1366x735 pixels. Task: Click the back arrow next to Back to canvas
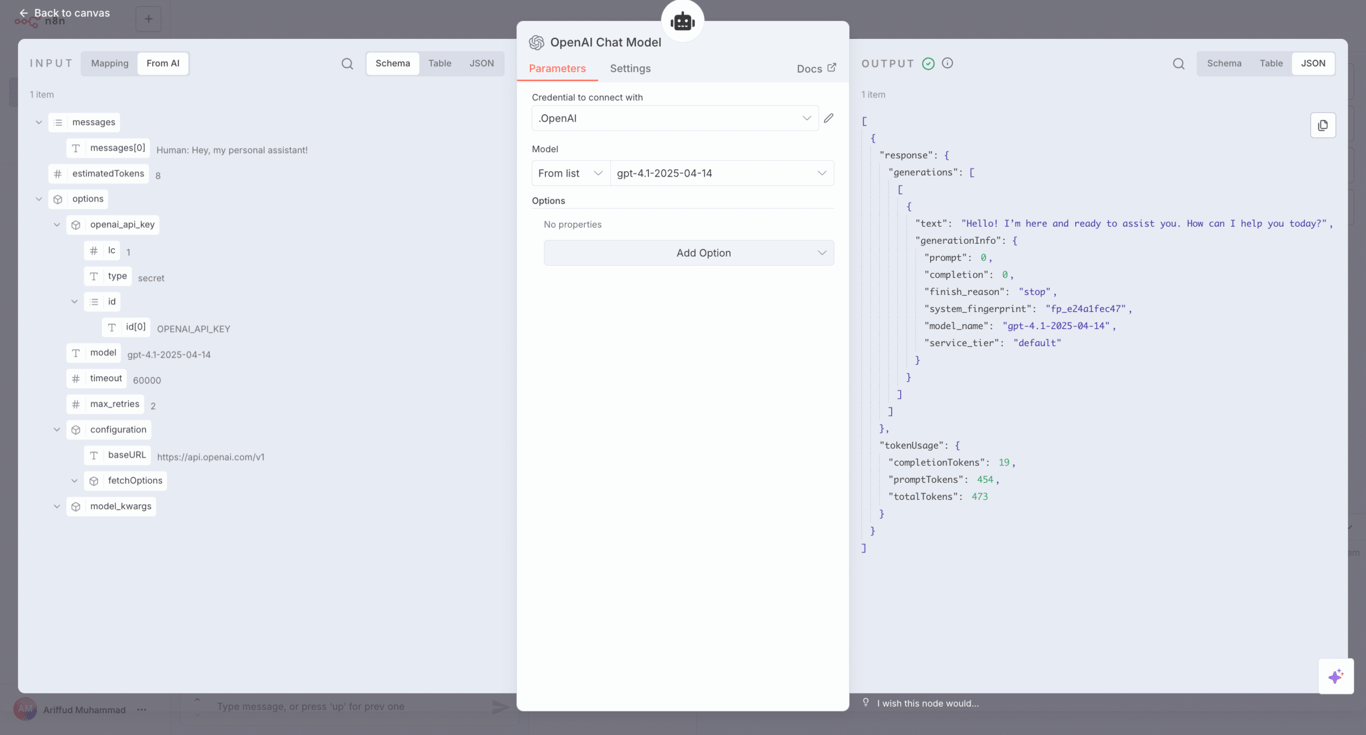coord(23,14)
